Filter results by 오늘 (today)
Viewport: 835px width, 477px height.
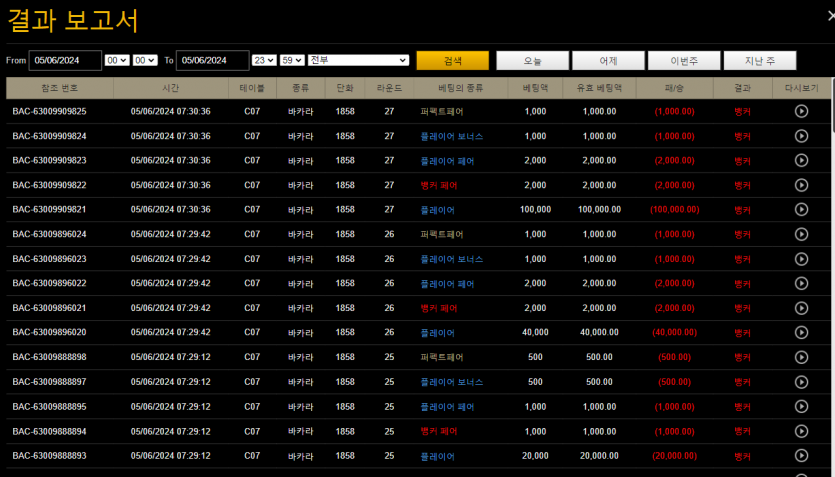point(533,61)
